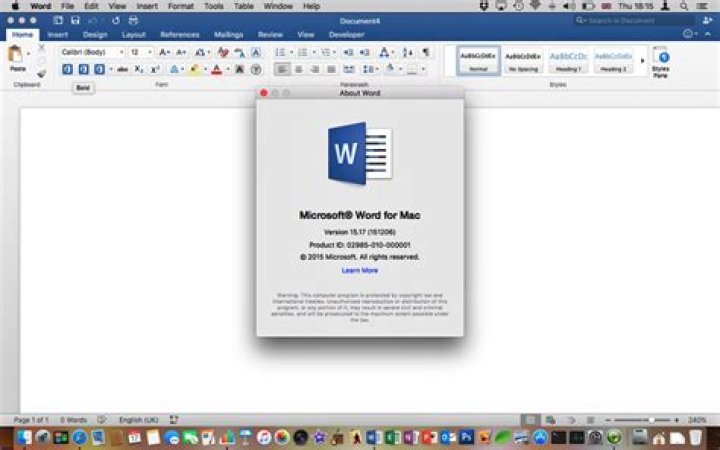
Task: Click the Phonetic Guide icon
Action: click(239, 52)
